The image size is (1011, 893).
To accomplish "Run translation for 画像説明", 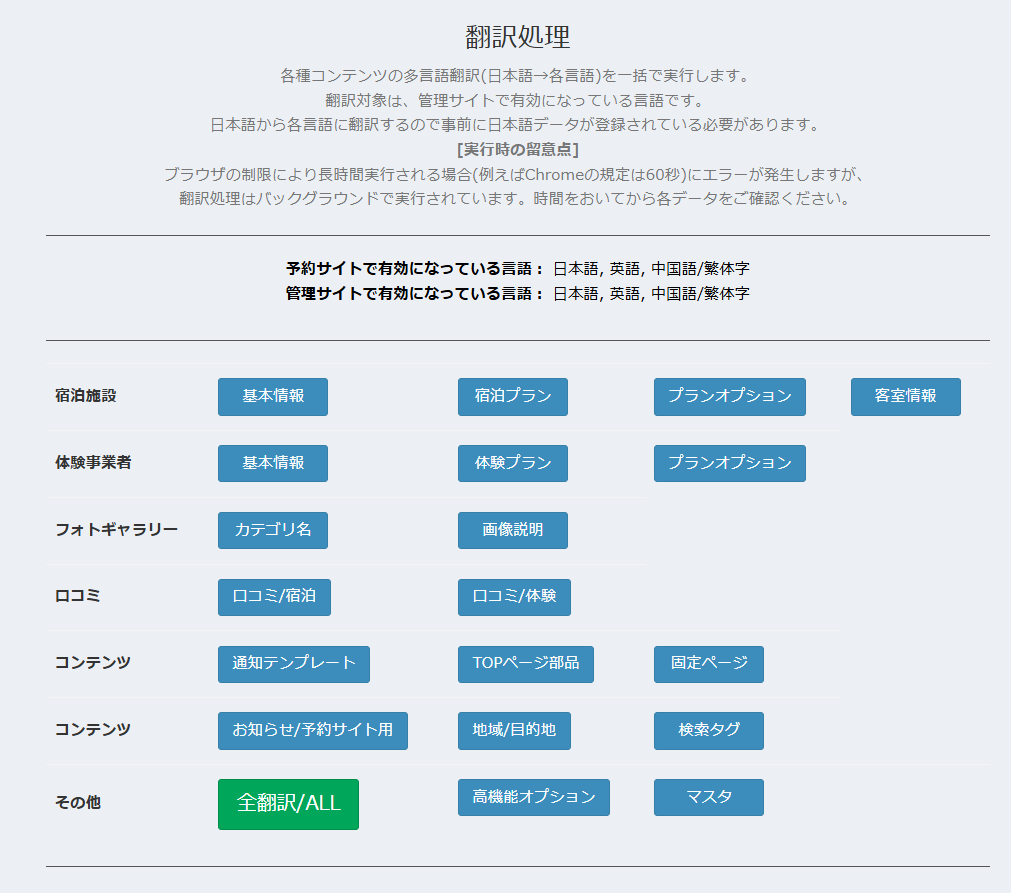I will tap(512, 530).
